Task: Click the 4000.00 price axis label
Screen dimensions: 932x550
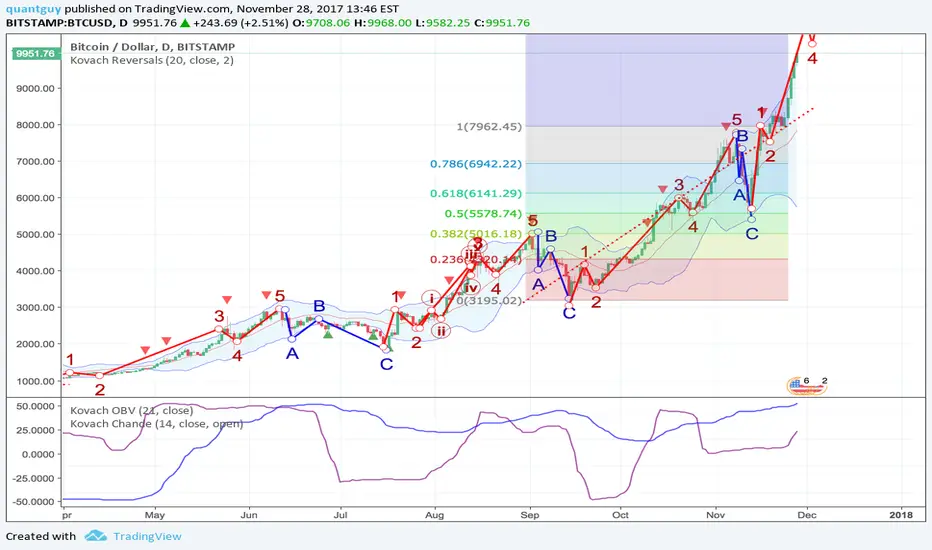Action: coord(36,271)
